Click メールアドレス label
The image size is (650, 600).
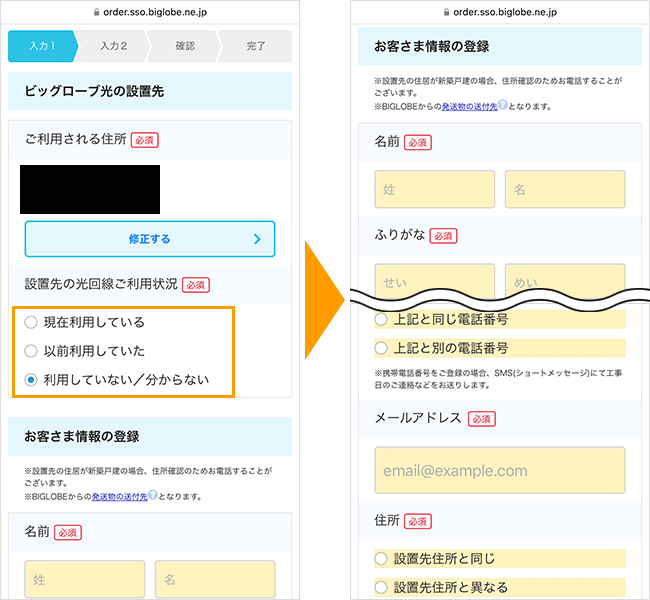pyautogui.click(x=418, y=418)
